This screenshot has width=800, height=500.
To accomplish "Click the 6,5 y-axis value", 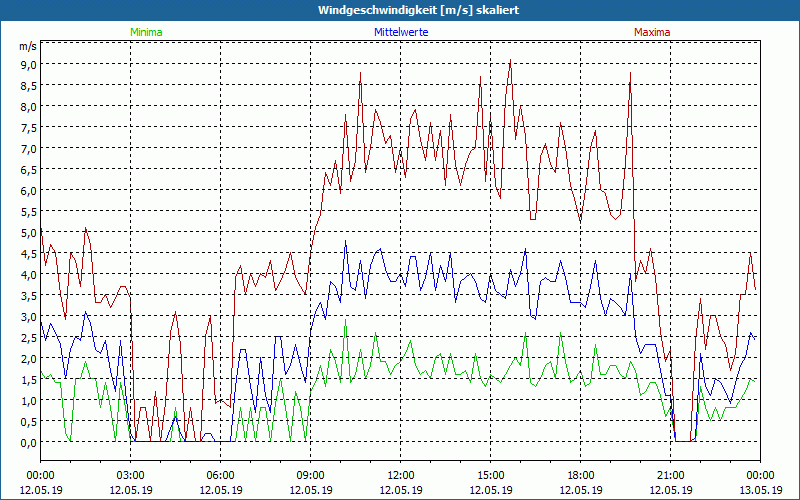I will click(29, 169).
